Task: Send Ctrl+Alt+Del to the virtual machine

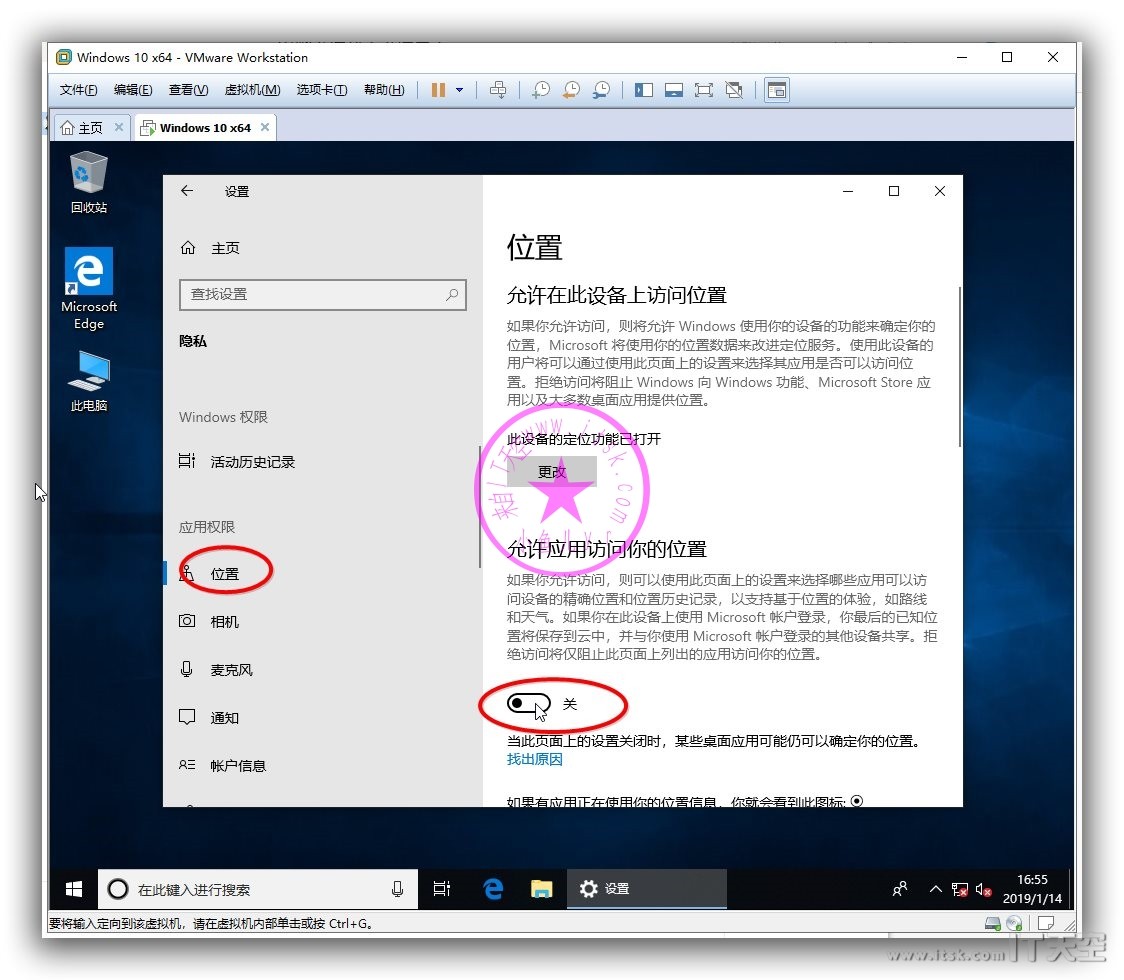Action: click(x=497, y=90)
